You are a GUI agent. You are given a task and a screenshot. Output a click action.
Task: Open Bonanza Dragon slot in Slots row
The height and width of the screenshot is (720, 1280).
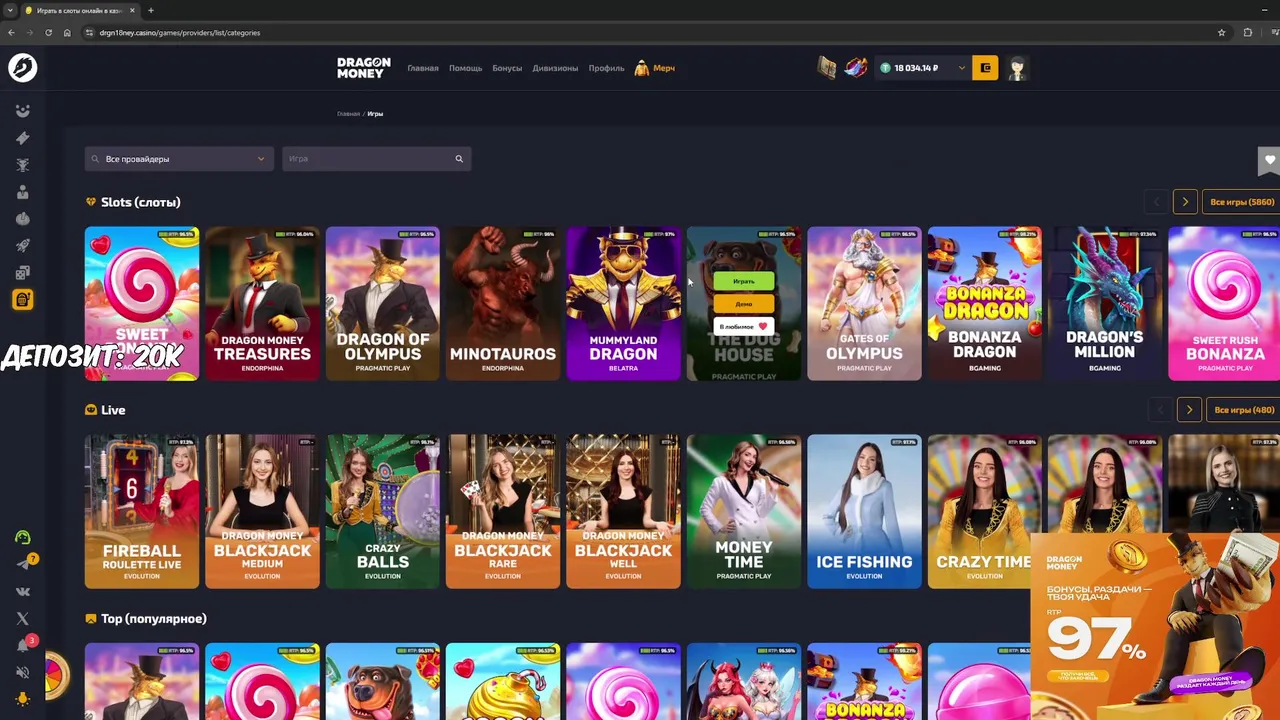984,304
